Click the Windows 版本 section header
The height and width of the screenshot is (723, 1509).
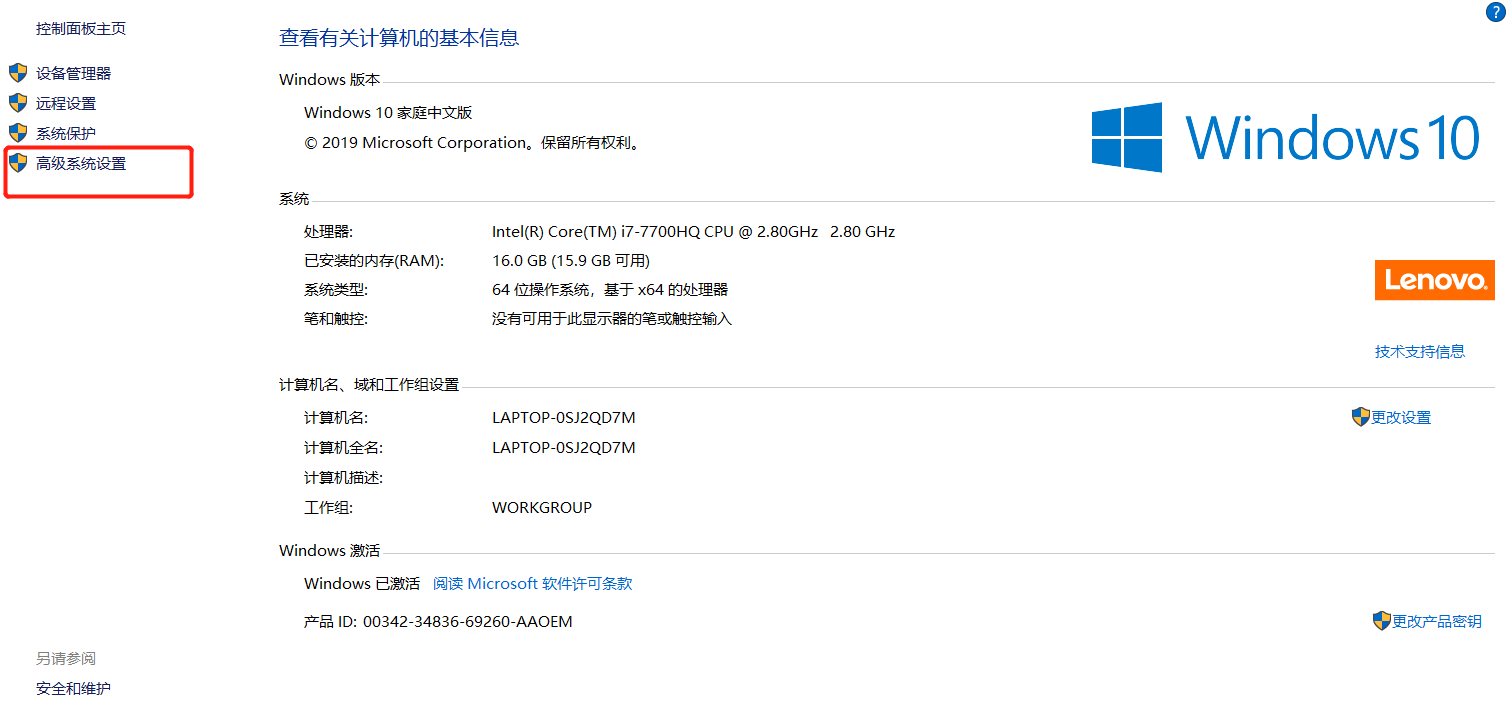(x=329, y=80)
